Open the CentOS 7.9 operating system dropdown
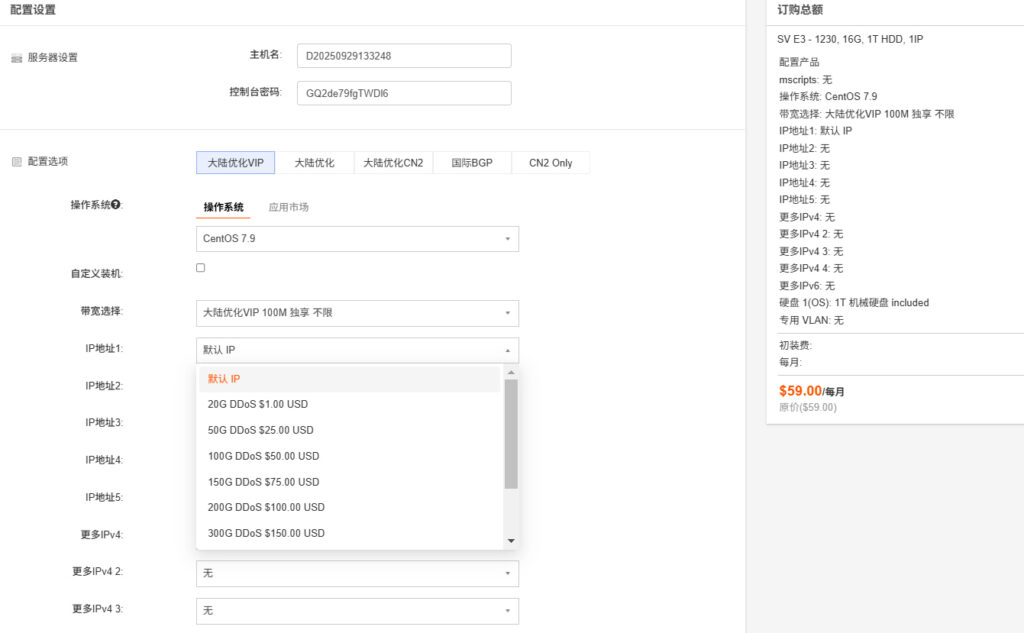Viewport: 1024px width, 633px height. (357, 239)
